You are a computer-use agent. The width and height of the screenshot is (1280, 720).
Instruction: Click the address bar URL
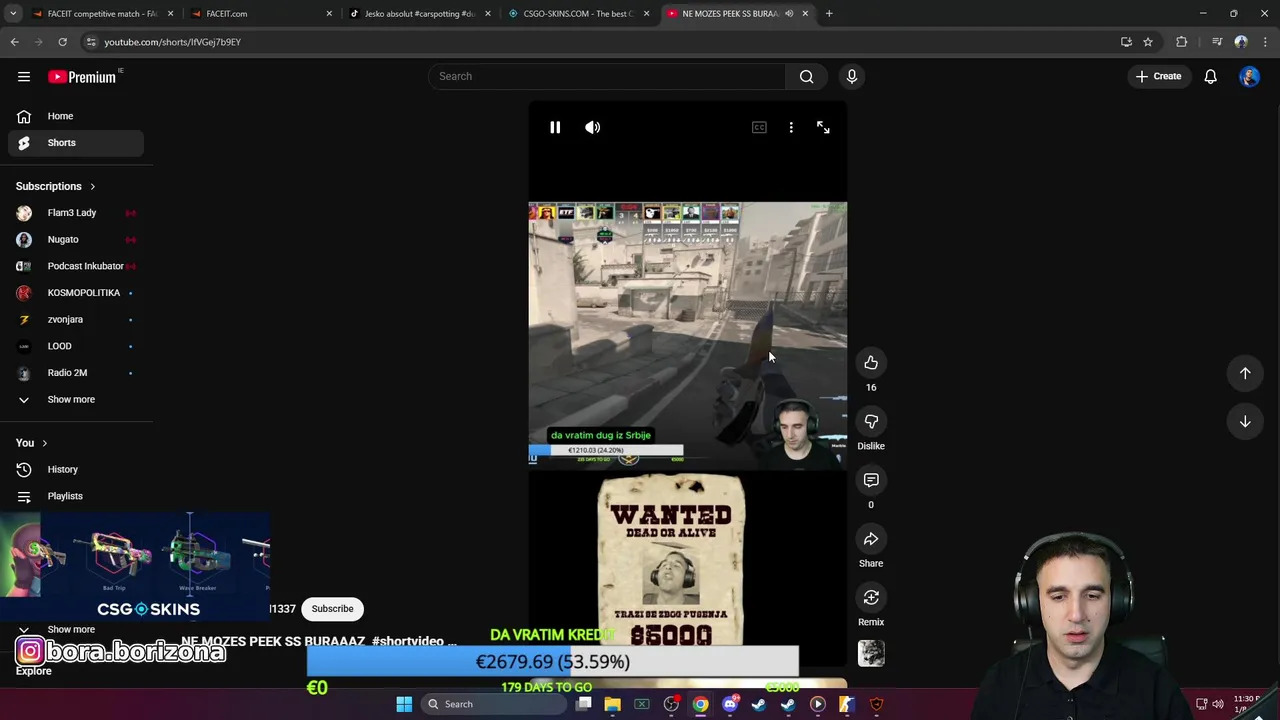[x=172, y=42]
